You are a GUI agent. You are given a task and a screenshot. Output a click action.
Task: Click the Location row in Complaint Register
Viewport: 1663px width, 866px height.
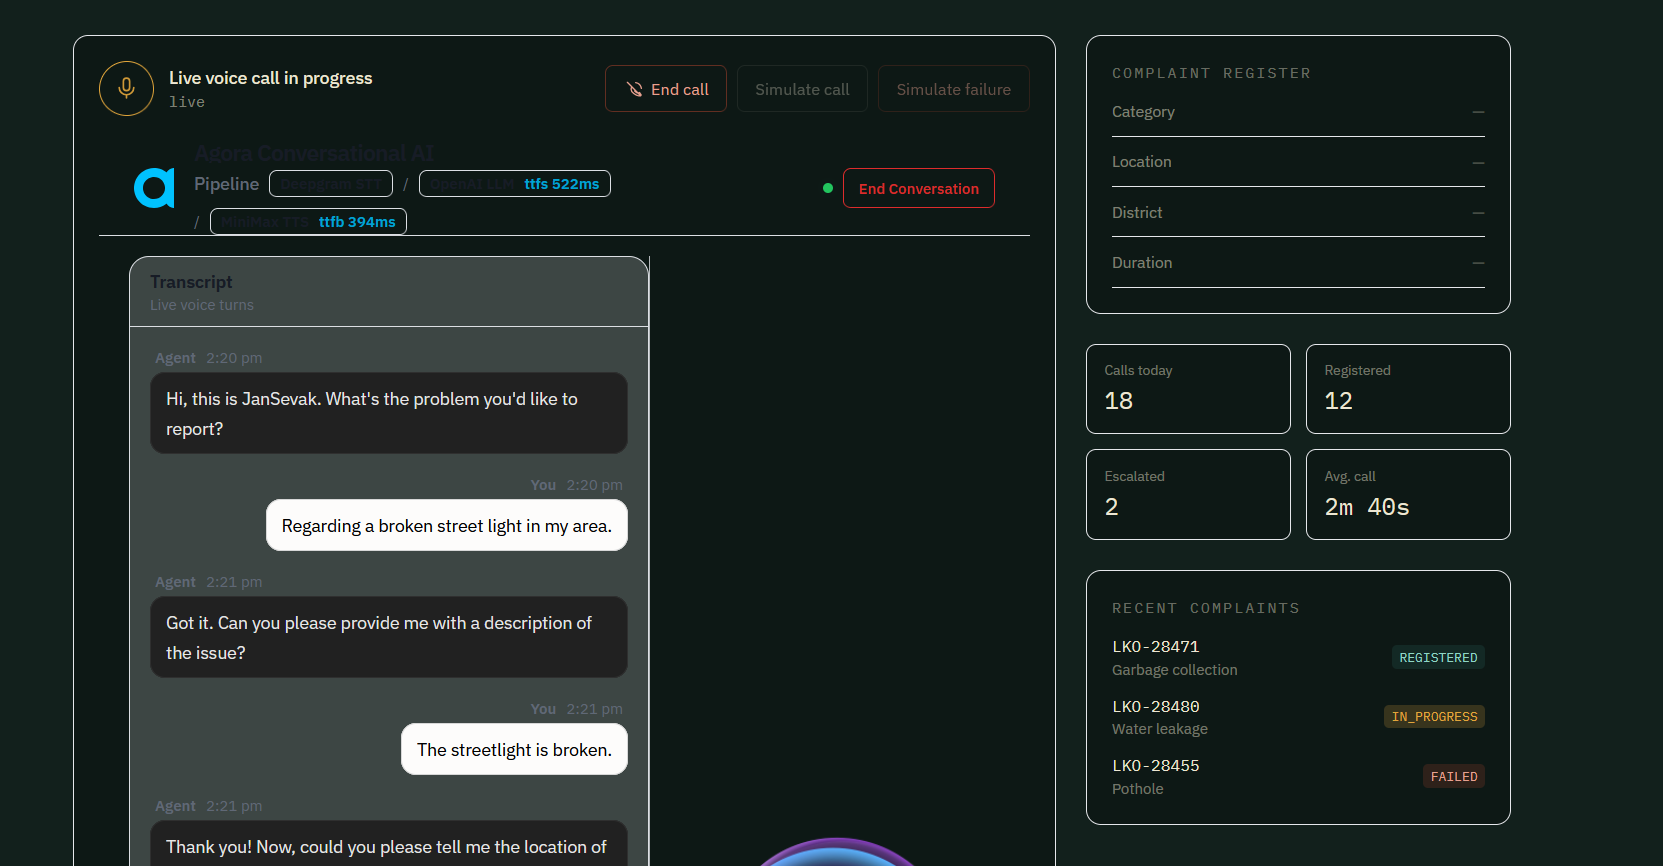[1298, 162]
